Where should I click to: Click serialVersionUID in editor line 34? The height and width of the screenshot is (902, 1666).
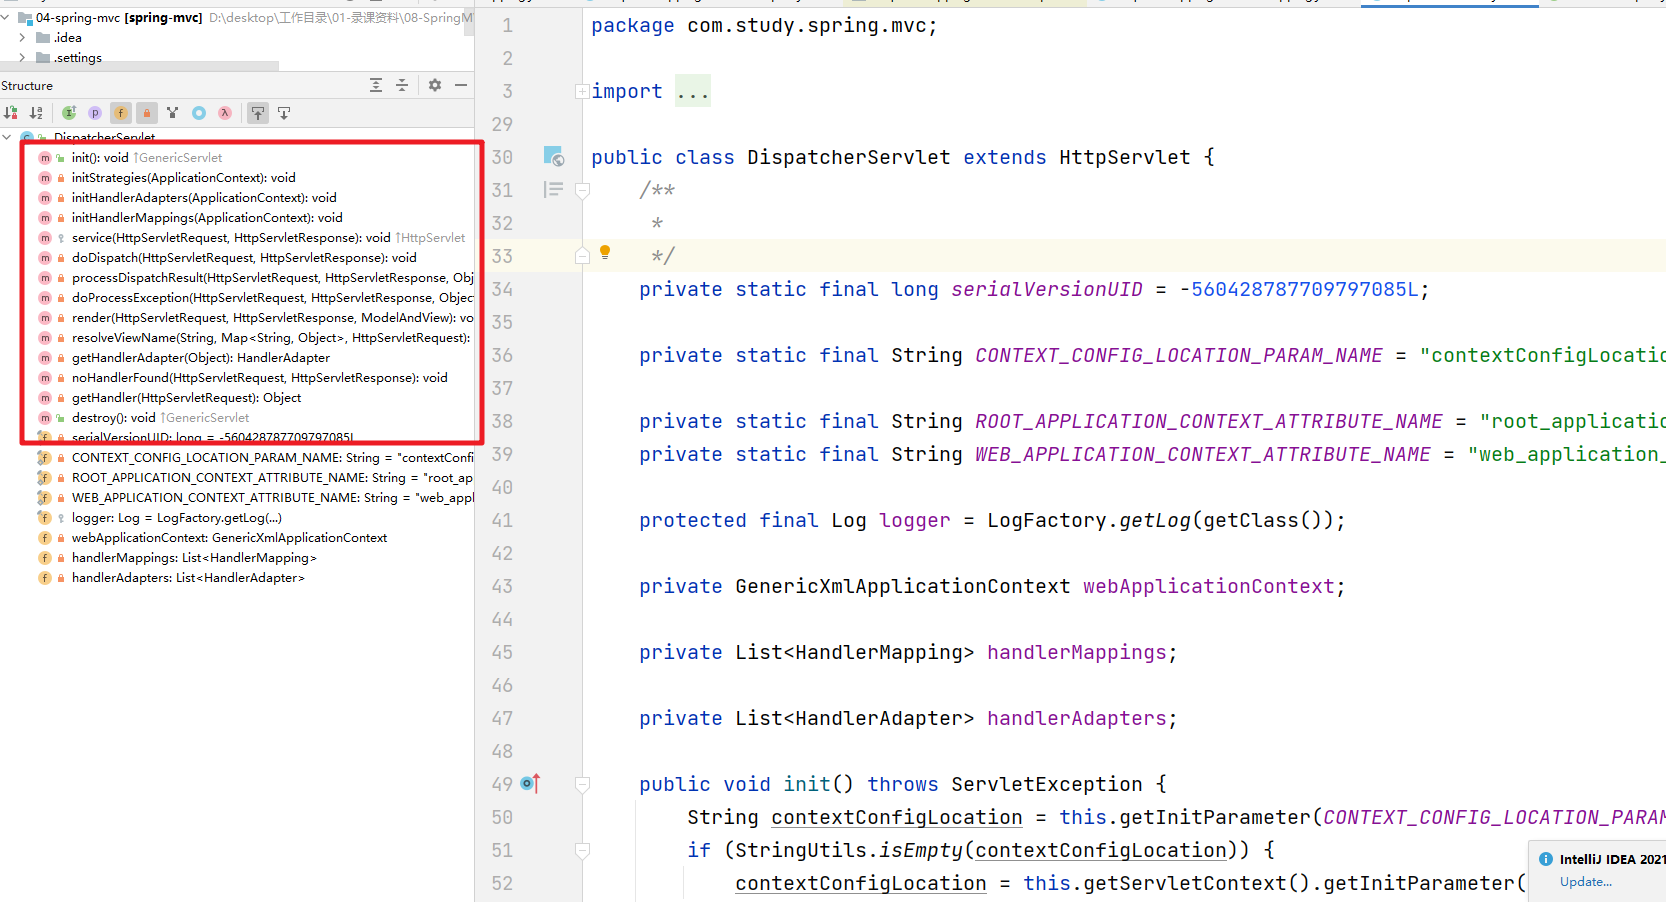click(x=1046, y=289)
